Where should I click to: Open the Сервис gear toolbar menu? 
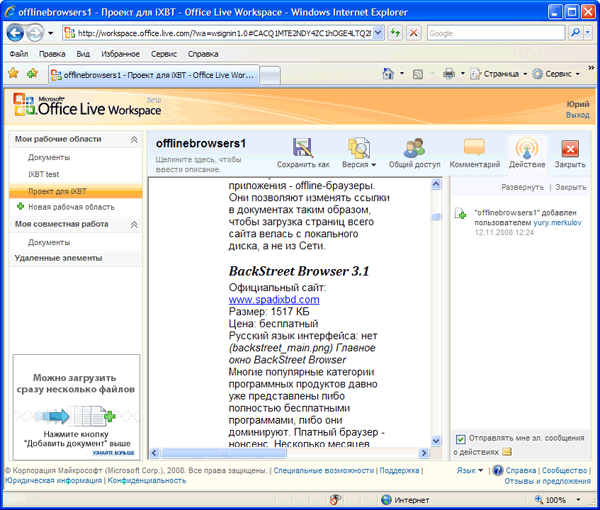(x=557, y=74)
